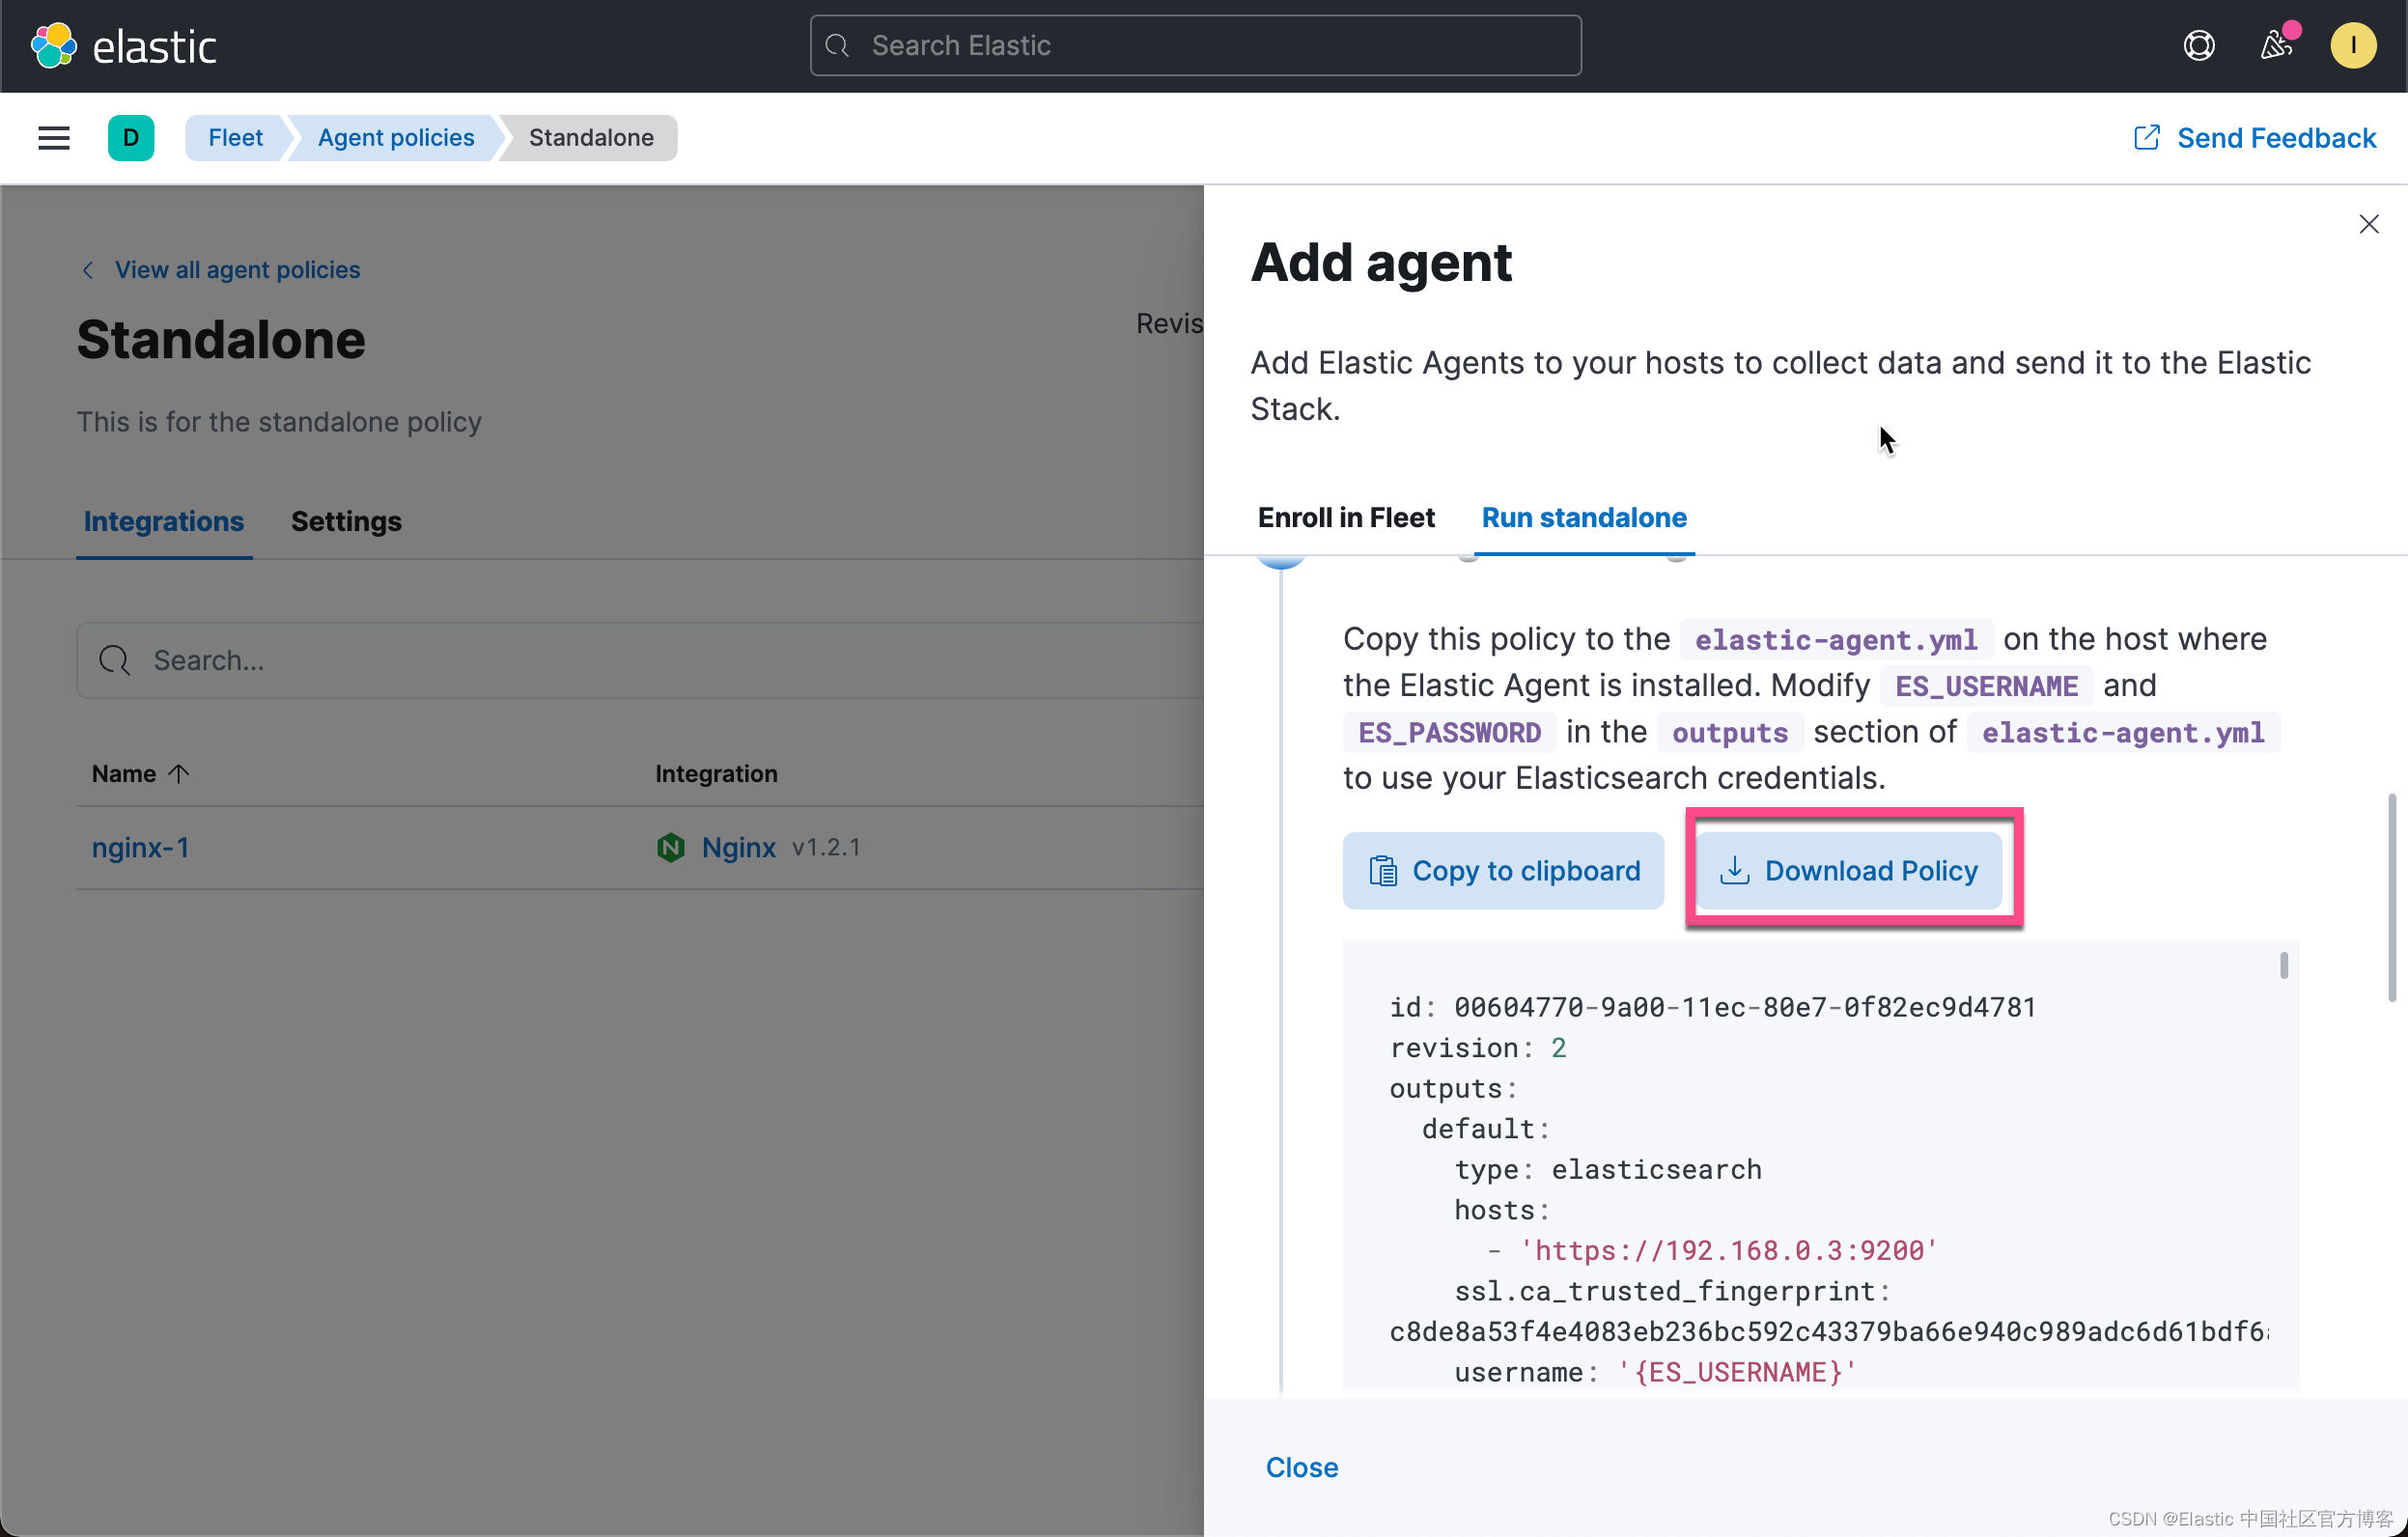The width and height of the screenshot is (2408, 1537).
Task: Click the Nginx integration icon
Action: (670, 847)
